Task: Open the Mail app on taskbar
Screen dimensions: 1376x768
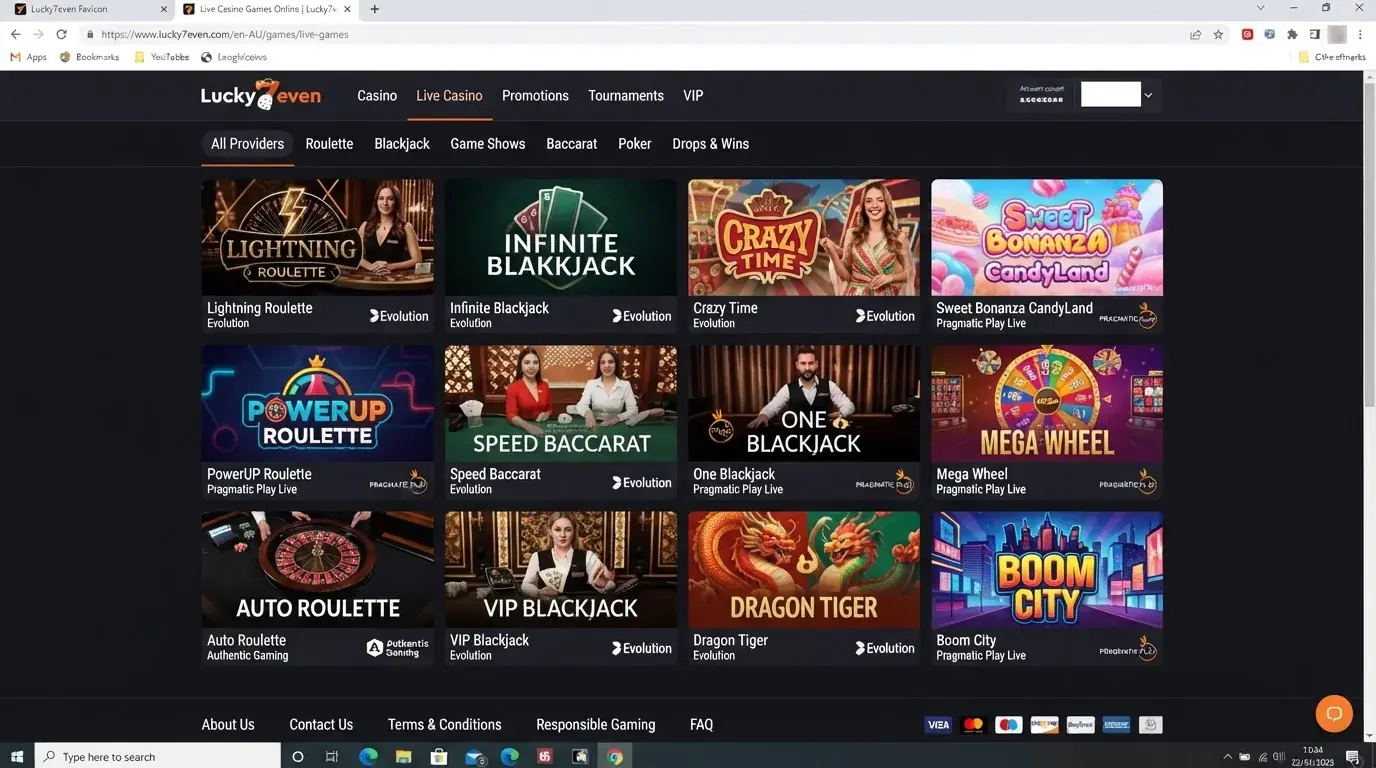Action: pyautogui.click(x=474, y=757)
